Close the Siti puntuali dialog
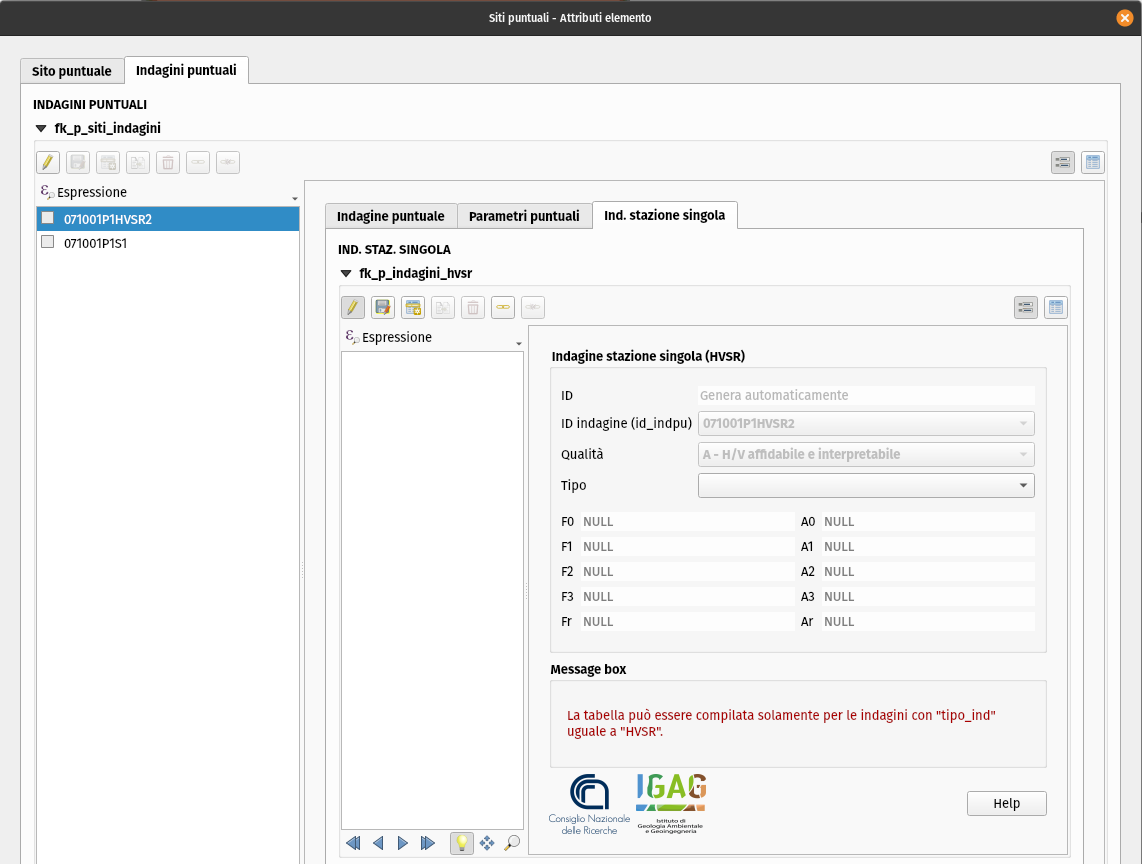 coord(1125,17)
